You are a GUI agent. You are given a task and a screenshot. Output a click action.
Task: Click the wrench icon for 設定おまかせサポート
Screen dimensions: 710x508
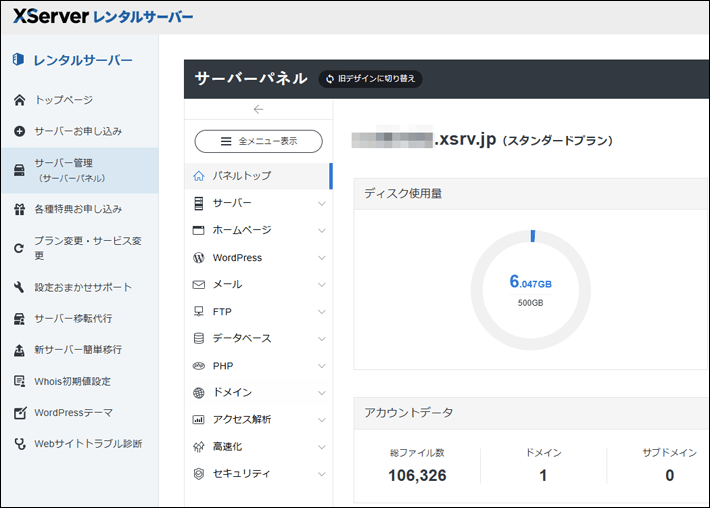[19, 287]
